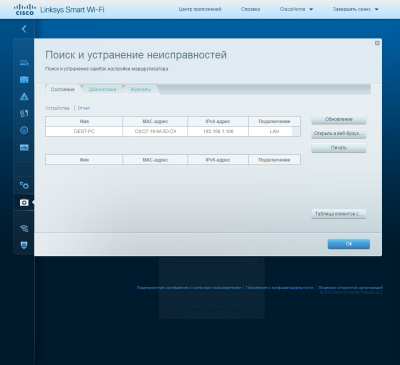Viewport: 400px width, 365px height.
Task: Click the Обновление button
Action: tap(339, 119)
